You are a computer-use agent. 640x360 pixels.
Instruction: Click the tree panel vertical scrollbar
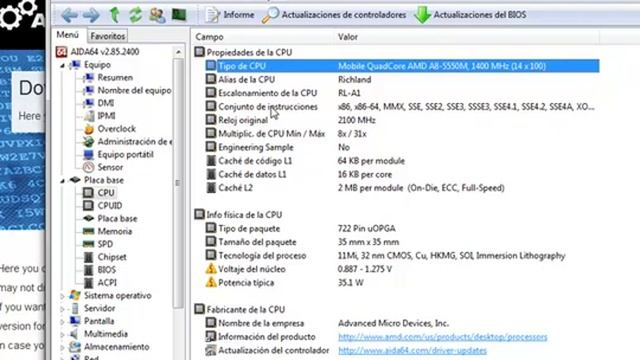[178, 183]
